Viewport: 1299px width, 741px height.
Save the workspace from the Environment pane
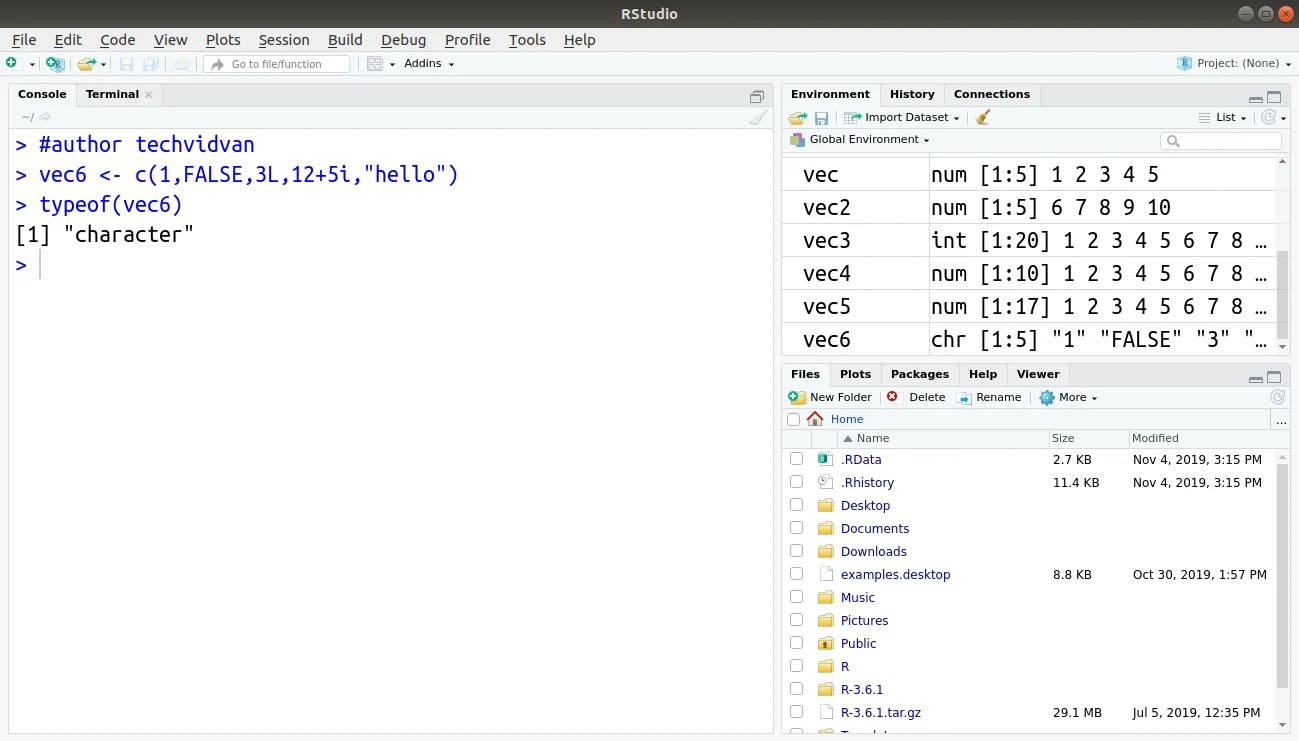click(x=821, y=117)
